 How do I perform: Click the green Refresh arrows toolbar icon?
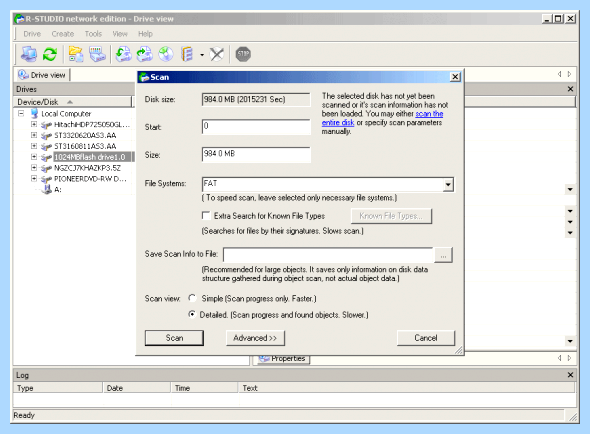pyautogui.click(x=50, y=54)
